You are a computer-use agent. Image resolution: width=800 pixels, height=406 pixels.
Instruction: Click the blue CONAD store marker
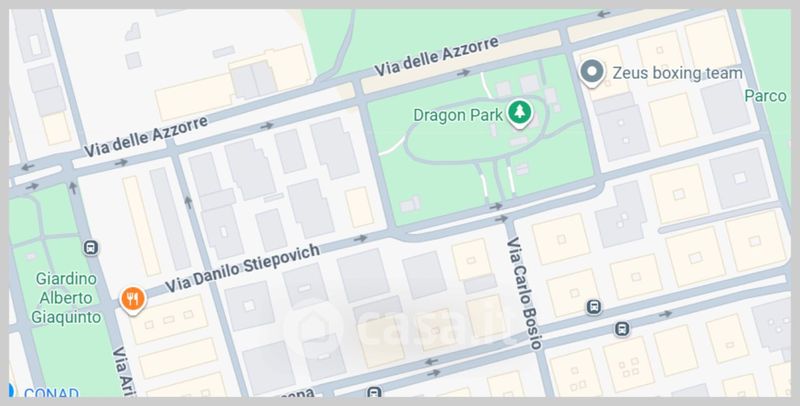pos(10,390)
